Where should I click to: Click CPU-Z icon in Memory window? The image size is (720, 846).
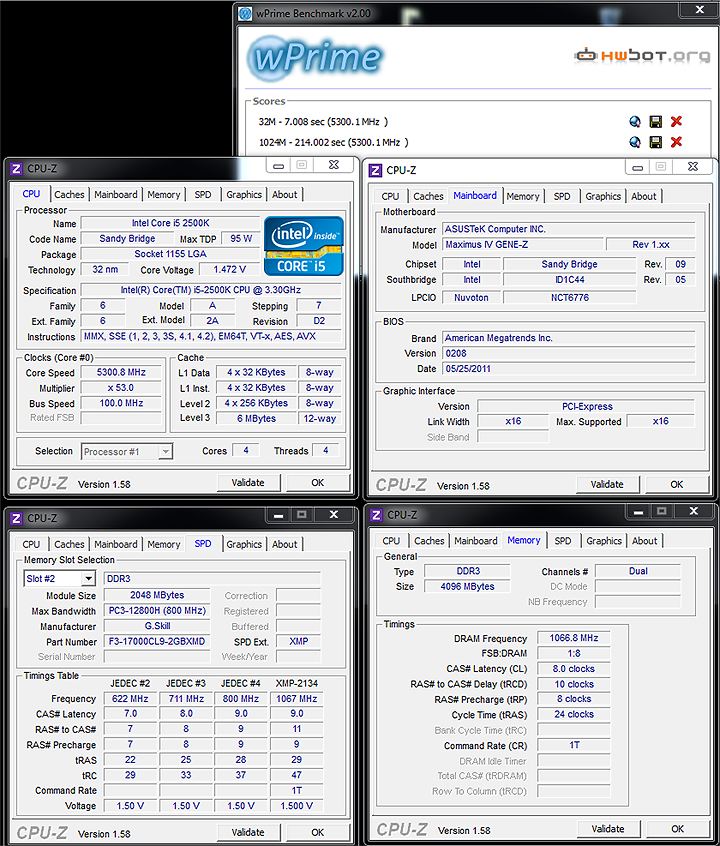coord(376,515)
